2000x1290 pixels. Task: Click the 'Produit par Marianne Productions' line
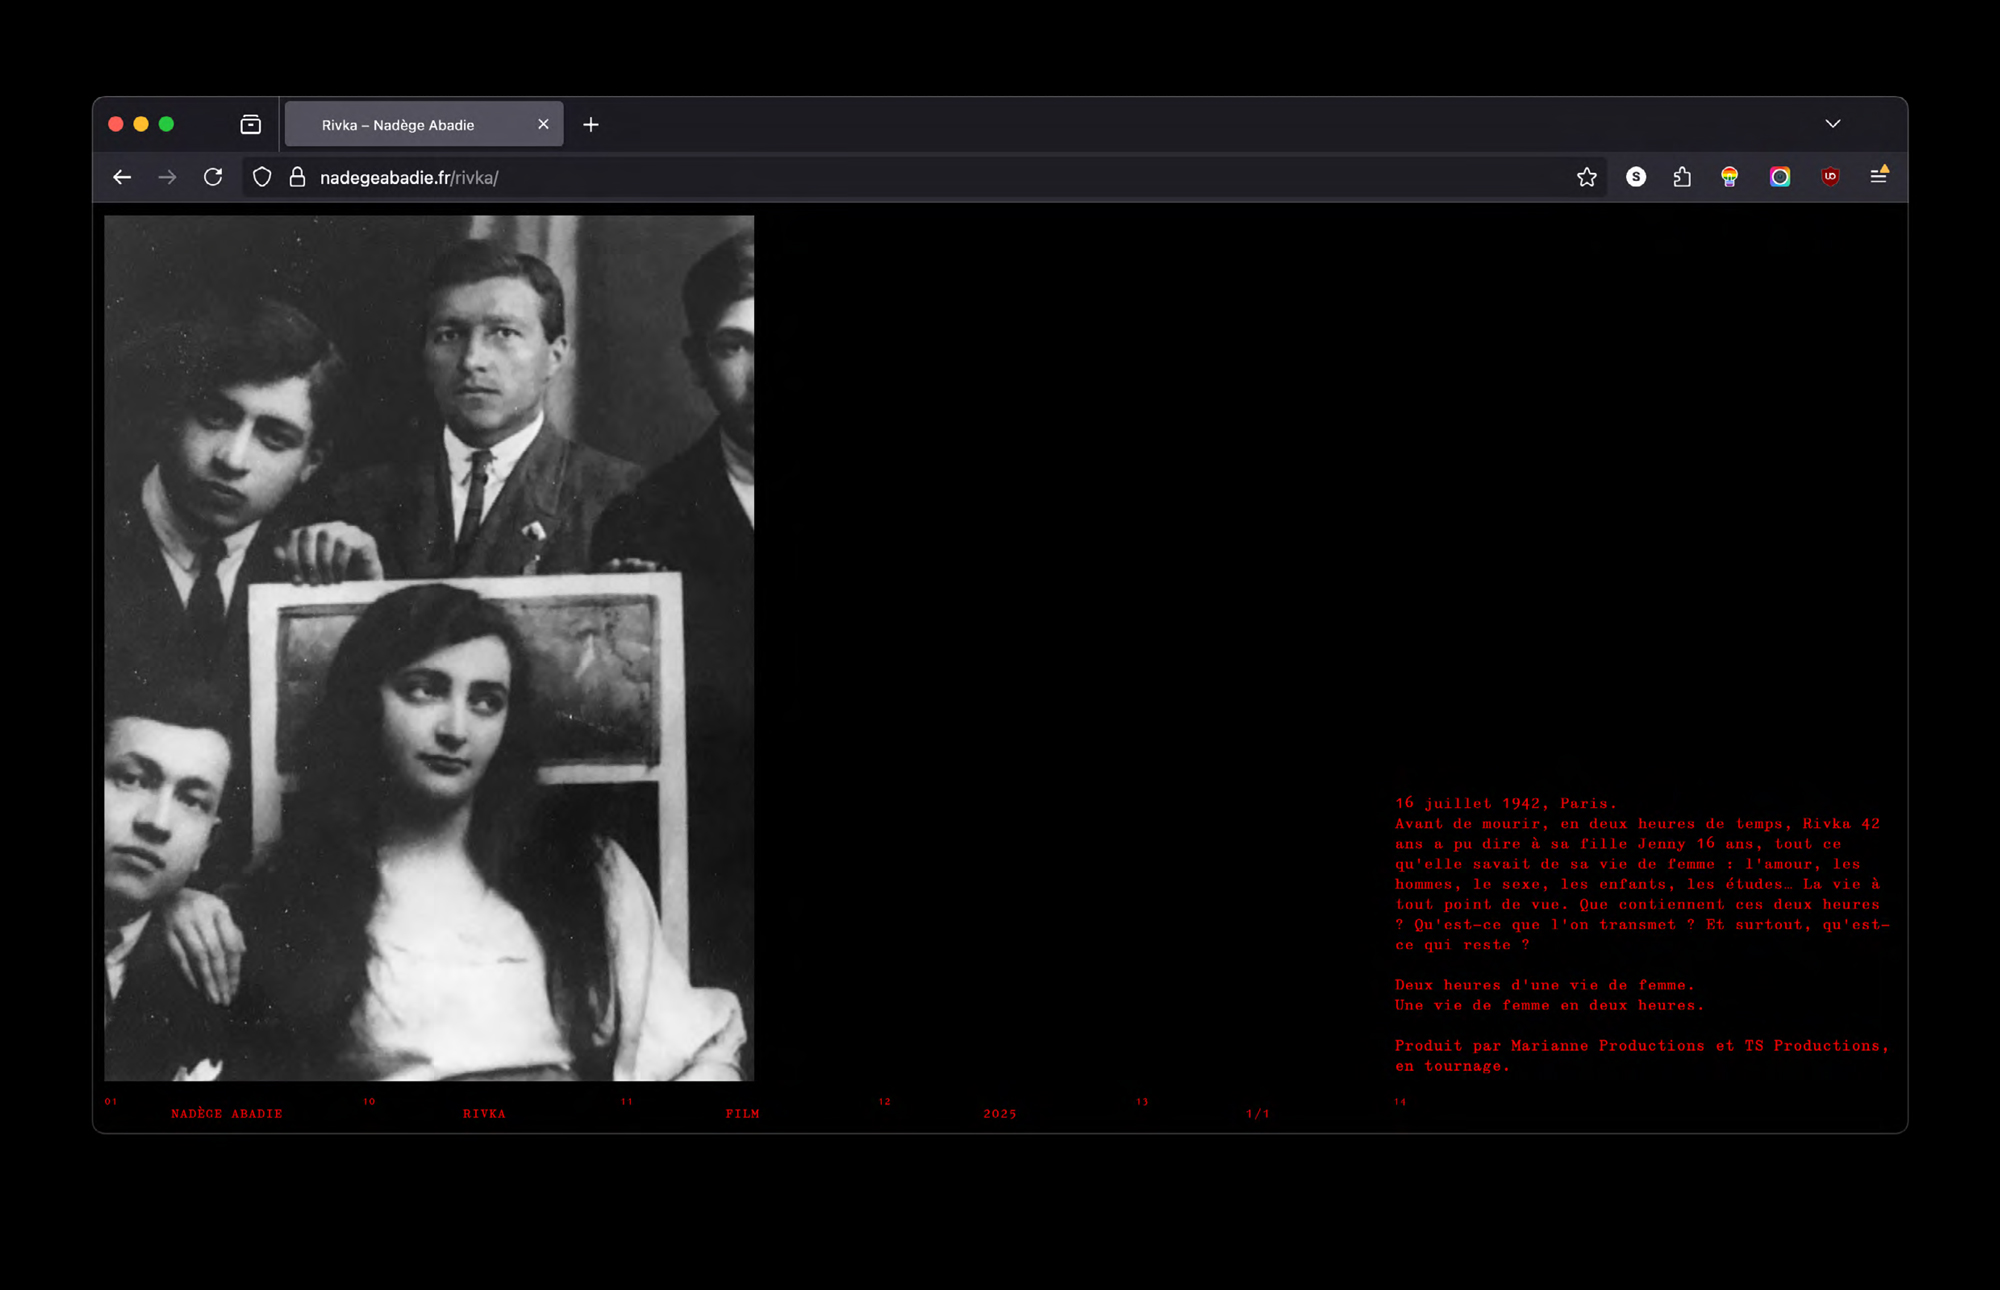coord(1642,1045)
